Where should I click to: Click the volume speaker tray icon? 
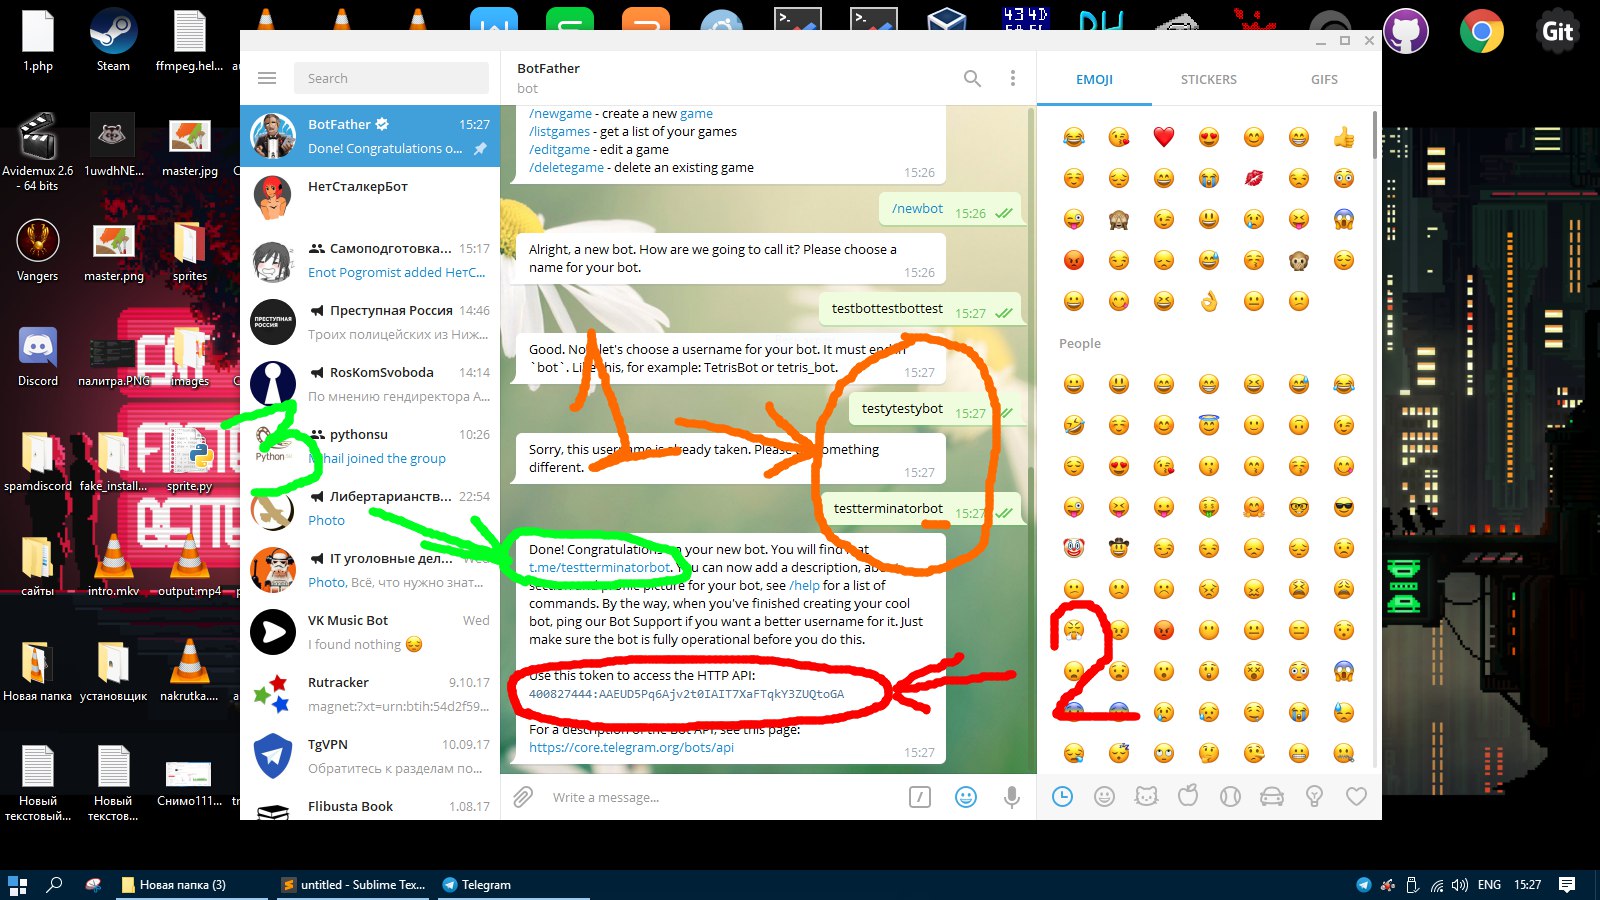pos(1459,884)
